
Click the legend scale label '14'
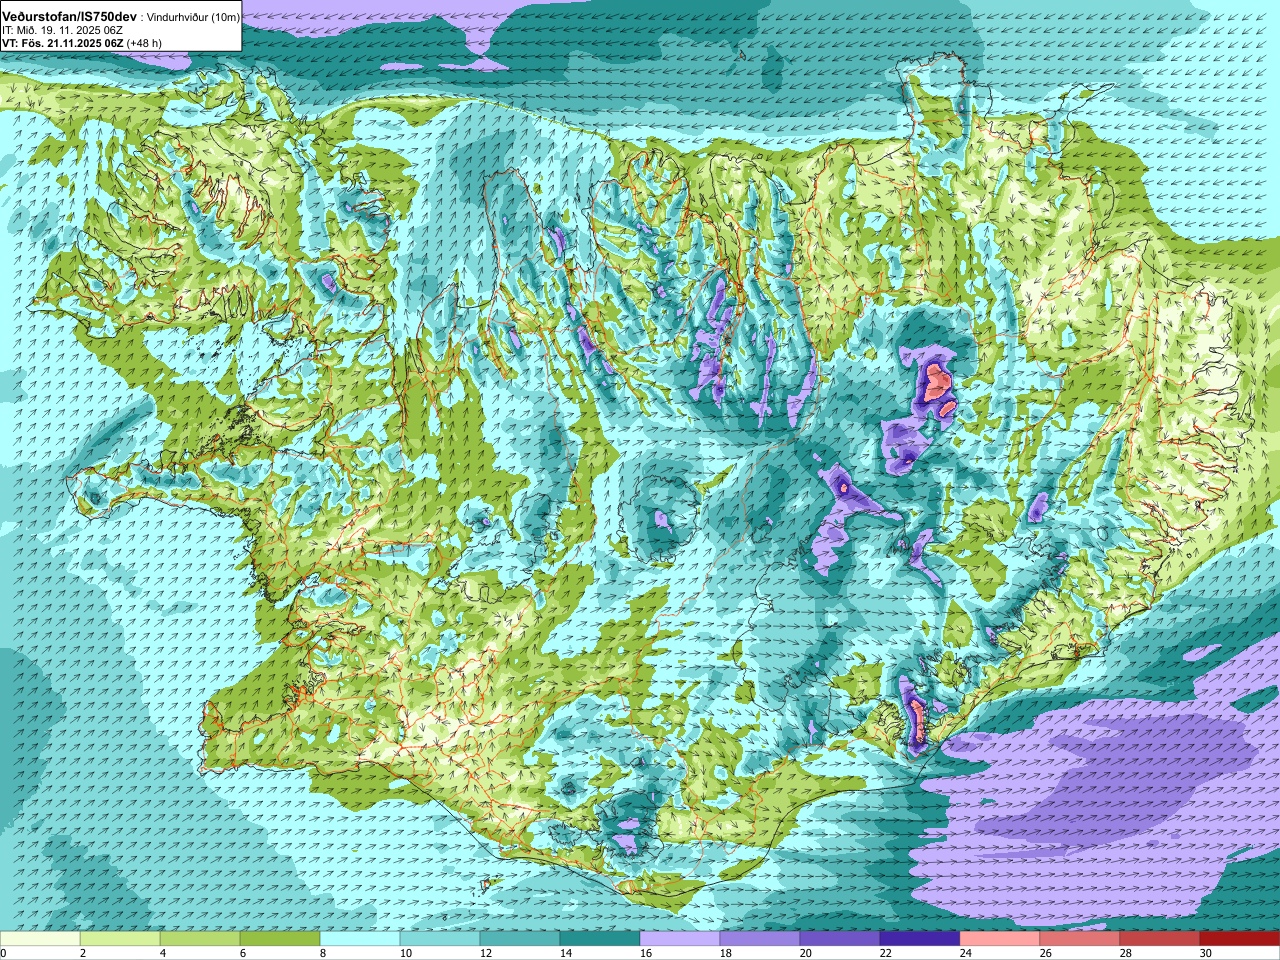coord(565,953)
